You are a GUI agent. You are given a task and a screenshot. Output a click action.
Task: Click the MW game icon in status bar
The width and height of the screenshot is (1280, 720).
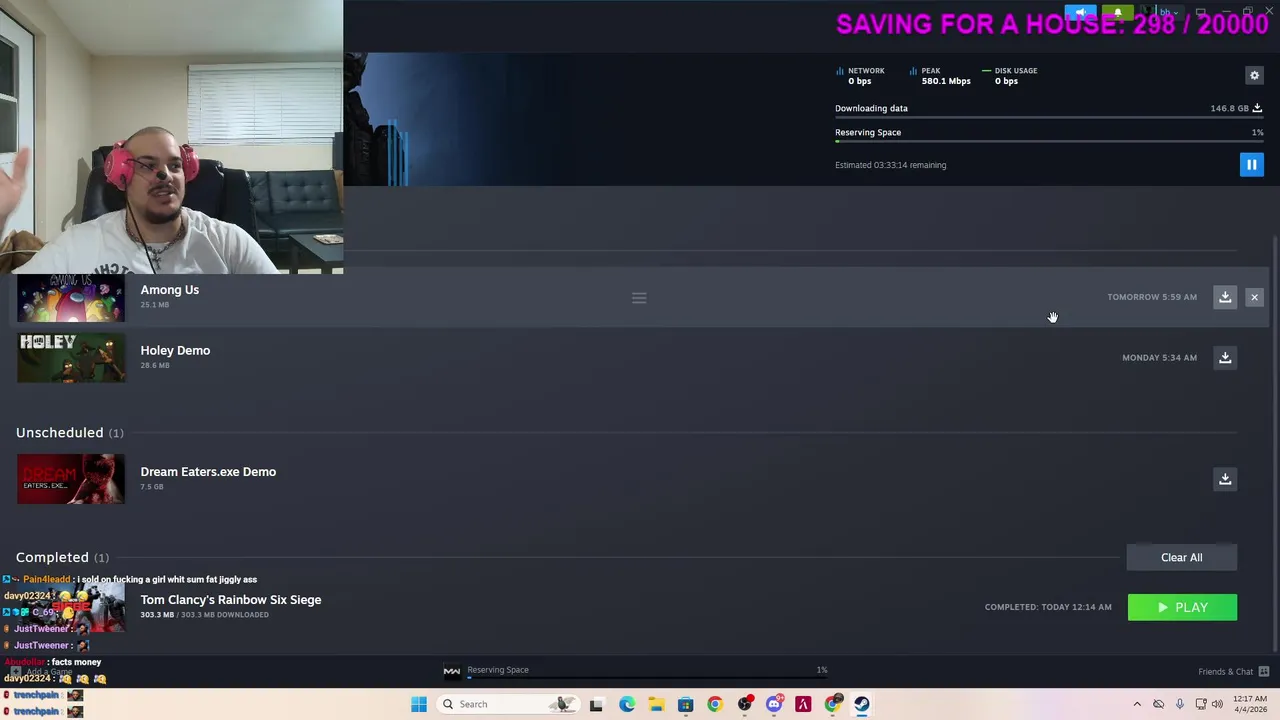pyautogui.click(x=452, y=672)
